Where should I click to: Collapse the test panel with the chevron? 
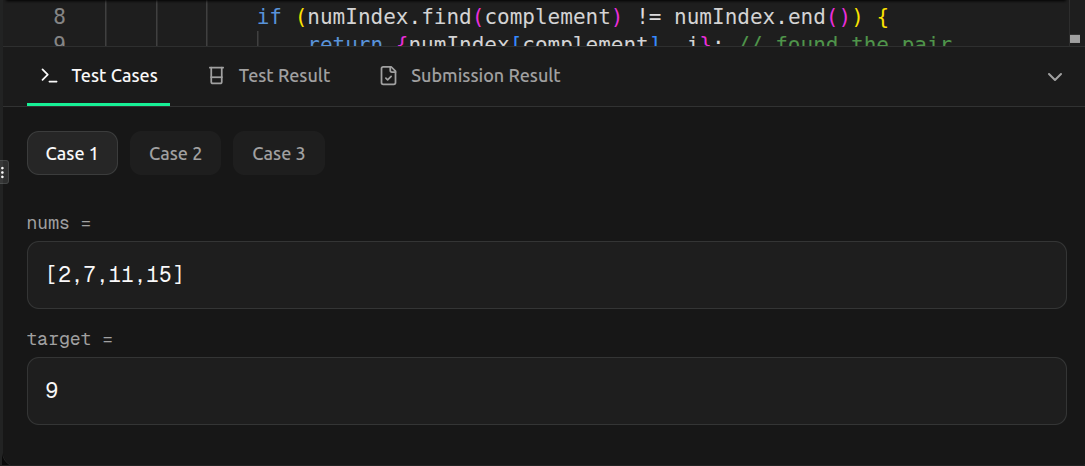pos(1055,77)
